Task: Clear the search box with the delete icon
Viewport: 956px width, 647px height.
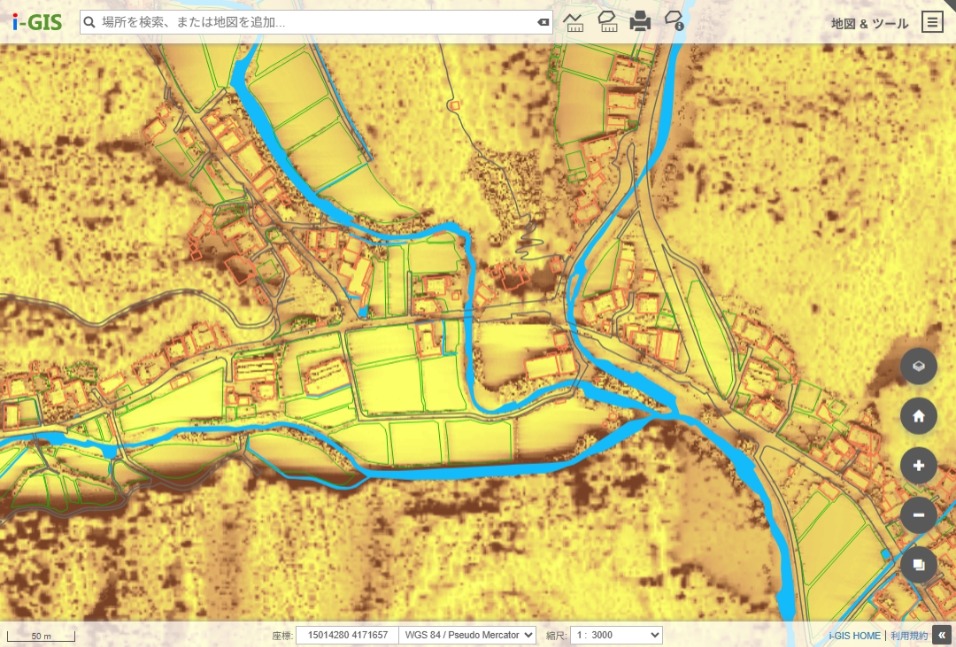Action: click(542, 22)
